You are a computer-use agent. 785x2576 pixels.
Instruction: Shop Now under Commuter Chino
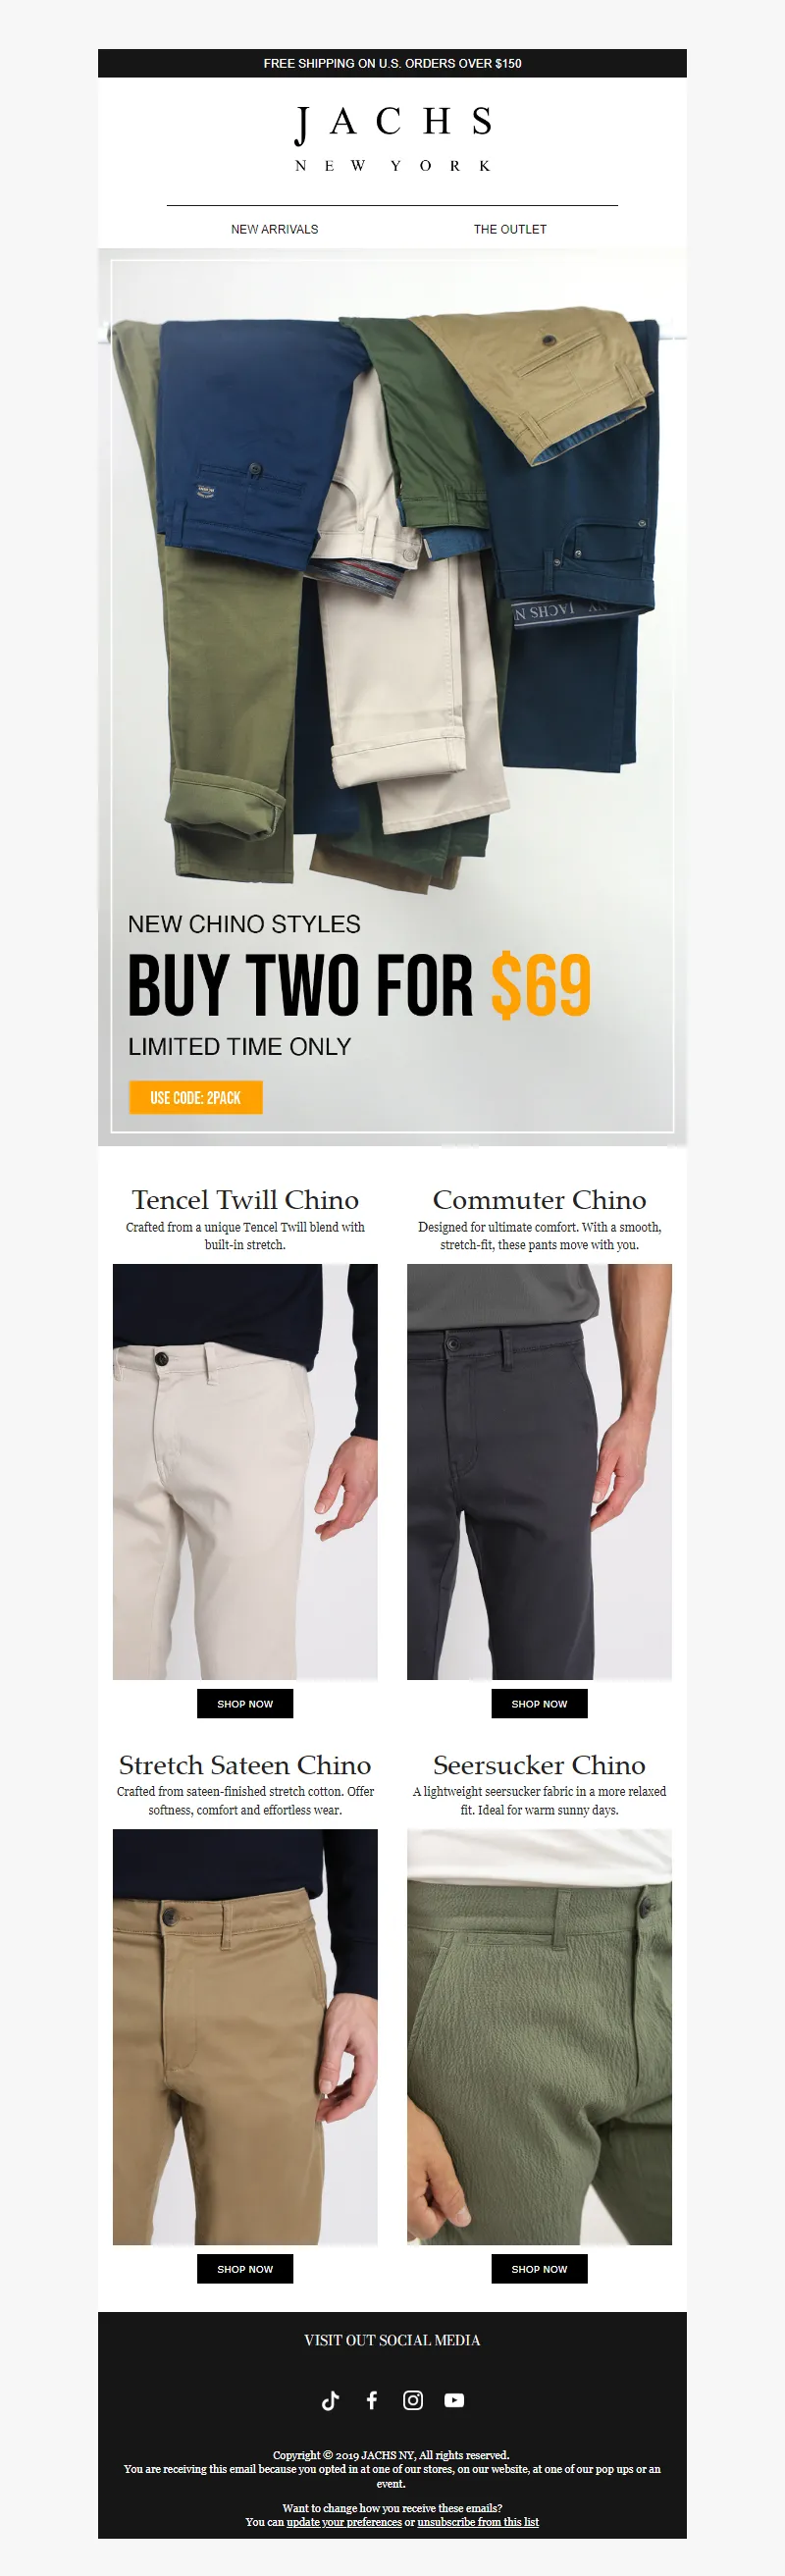(539, 1703)
